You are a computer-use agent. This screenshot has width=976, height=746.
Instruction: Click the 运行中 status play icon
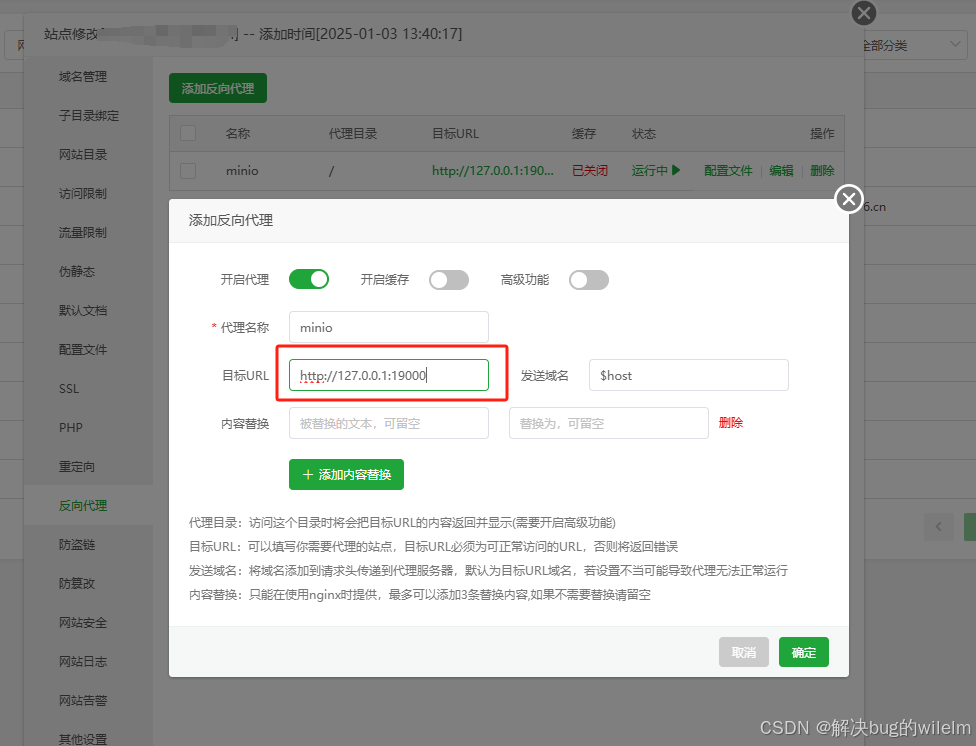click(x=676, y=170)
